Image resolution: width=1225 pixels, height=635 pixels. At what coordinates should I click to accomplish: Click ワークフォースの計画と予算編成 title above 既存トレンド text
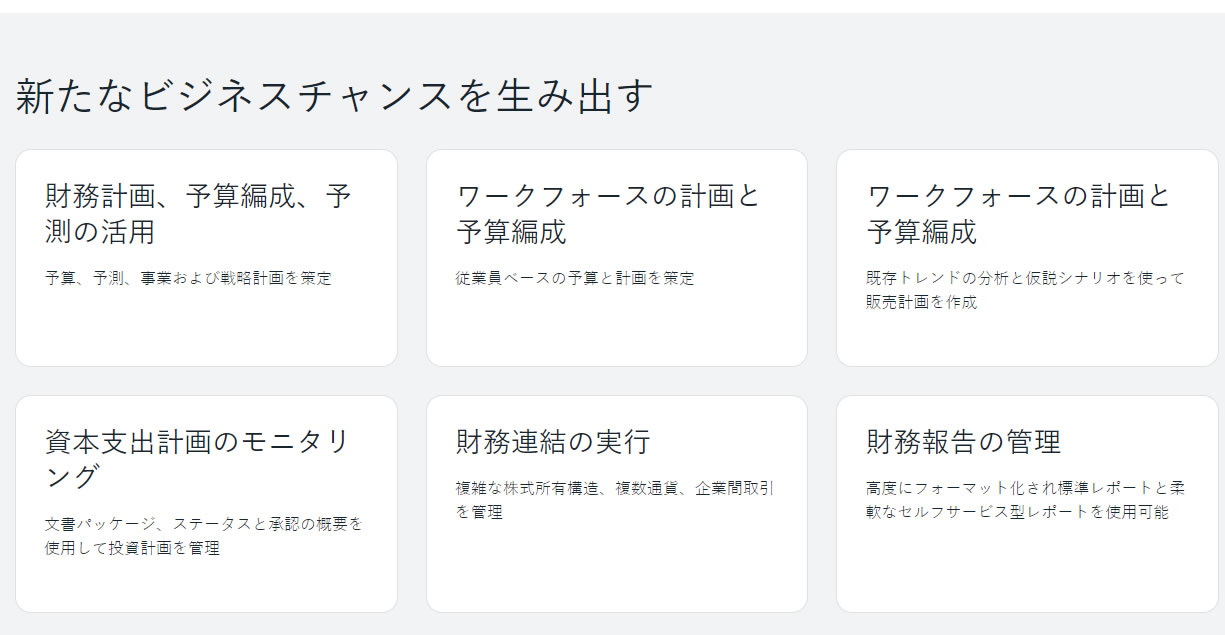pos(1018,214)
